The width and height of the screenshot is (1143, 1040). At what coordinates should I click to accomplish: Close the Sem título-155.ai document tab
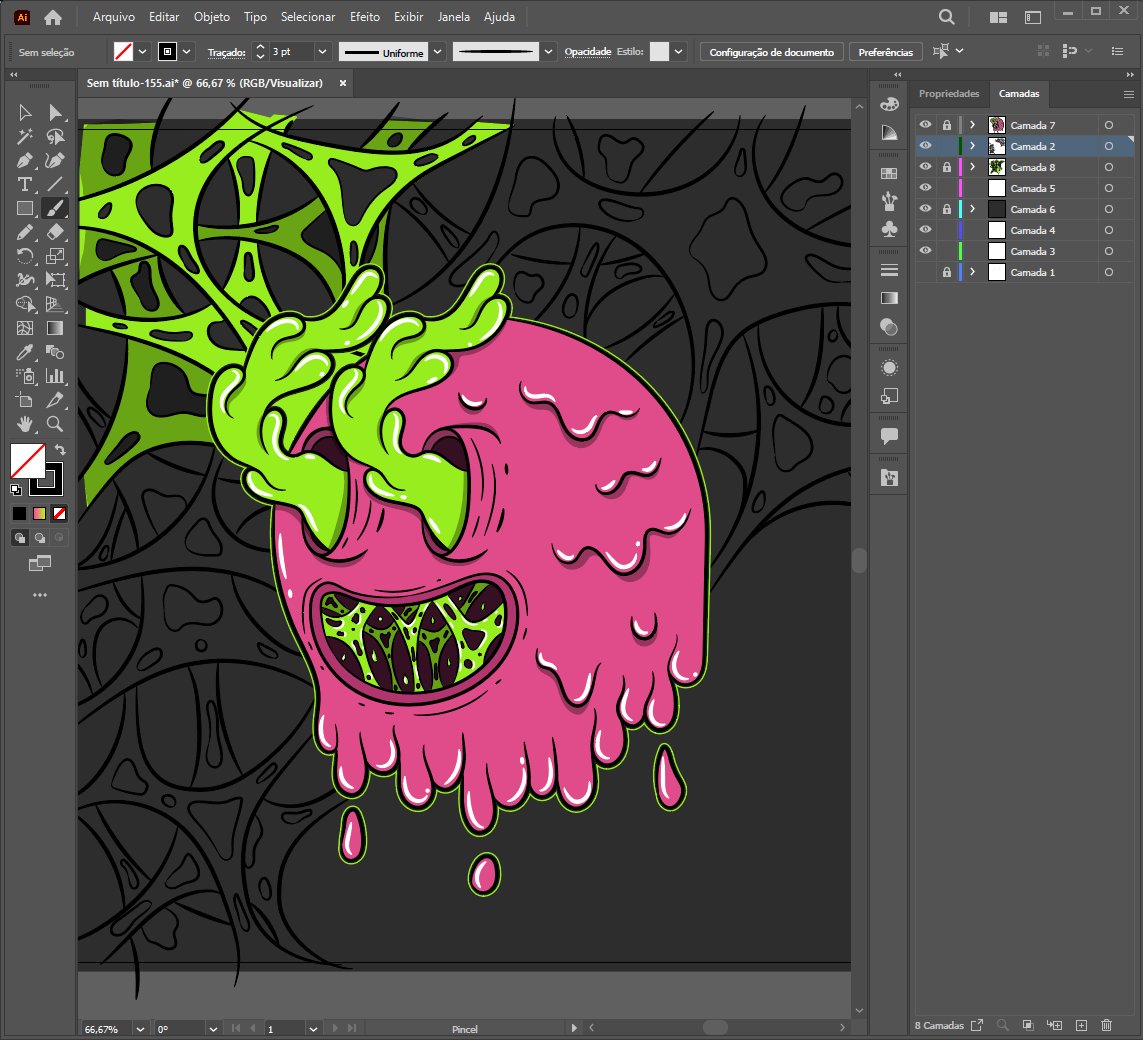(x=343, y=83)
